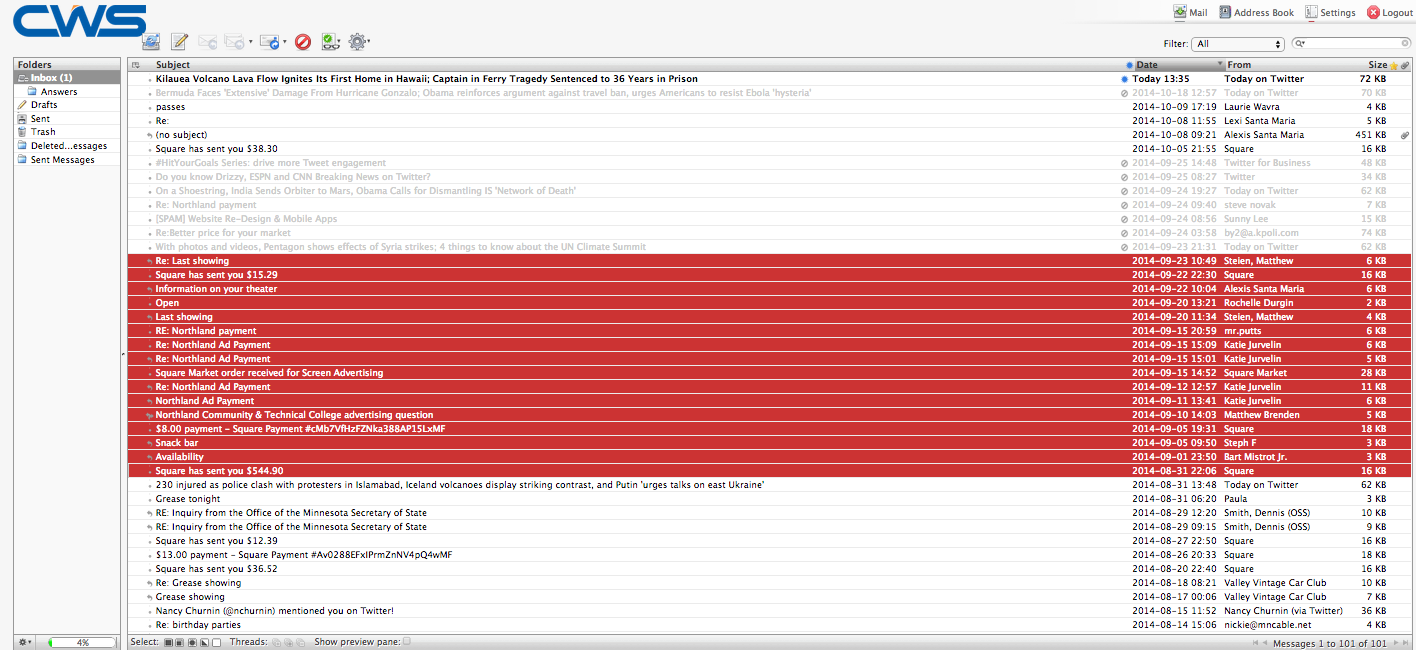Screen dimensions: 1416x650
Task: Click the Check for new messages icon
Action: click(151, 42)
